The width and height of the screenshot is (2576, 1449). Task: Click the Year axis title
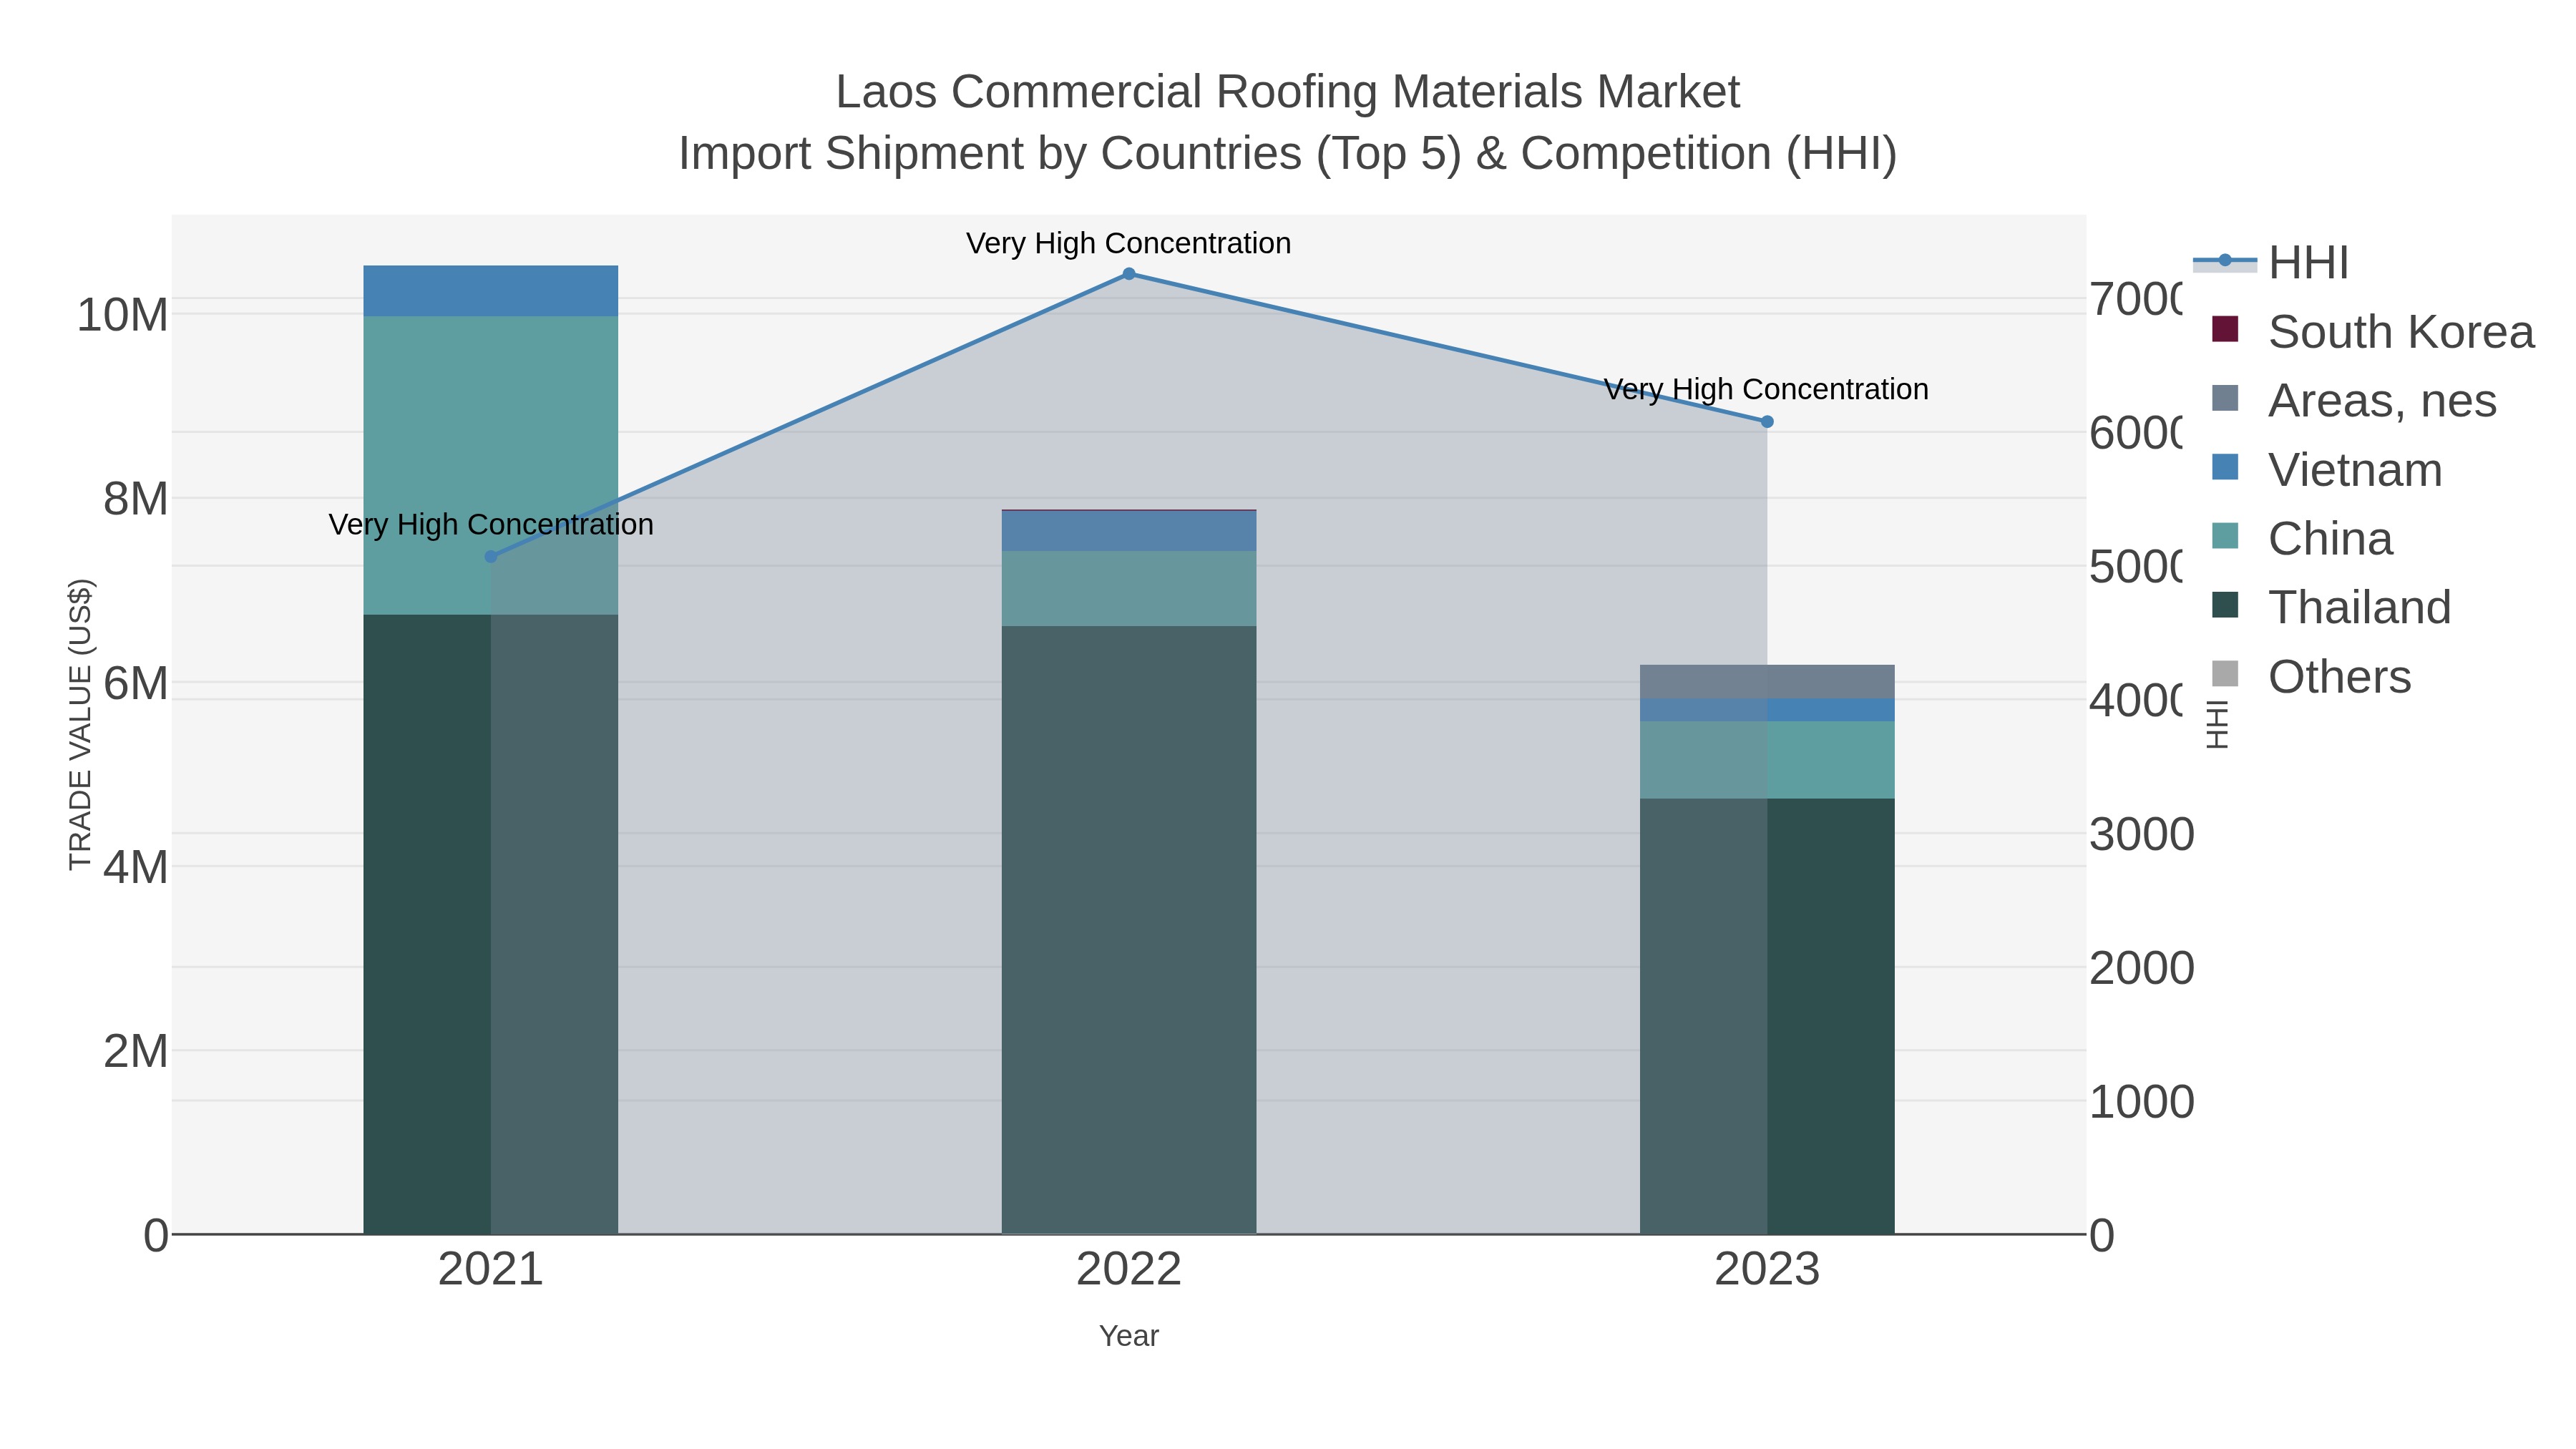pos(1129,1336)
